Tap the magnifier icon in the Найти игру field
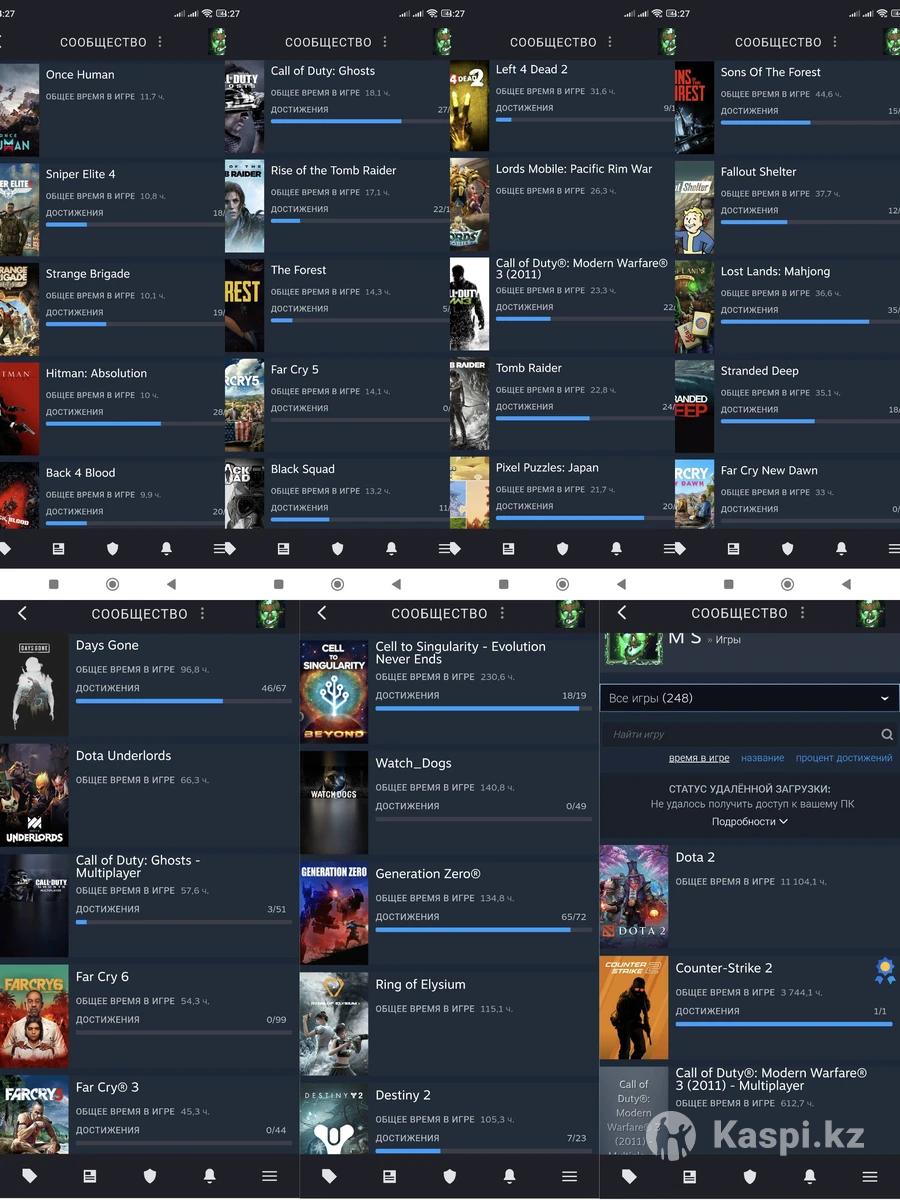Screen dimensions: 900x1200 point(887,734)
